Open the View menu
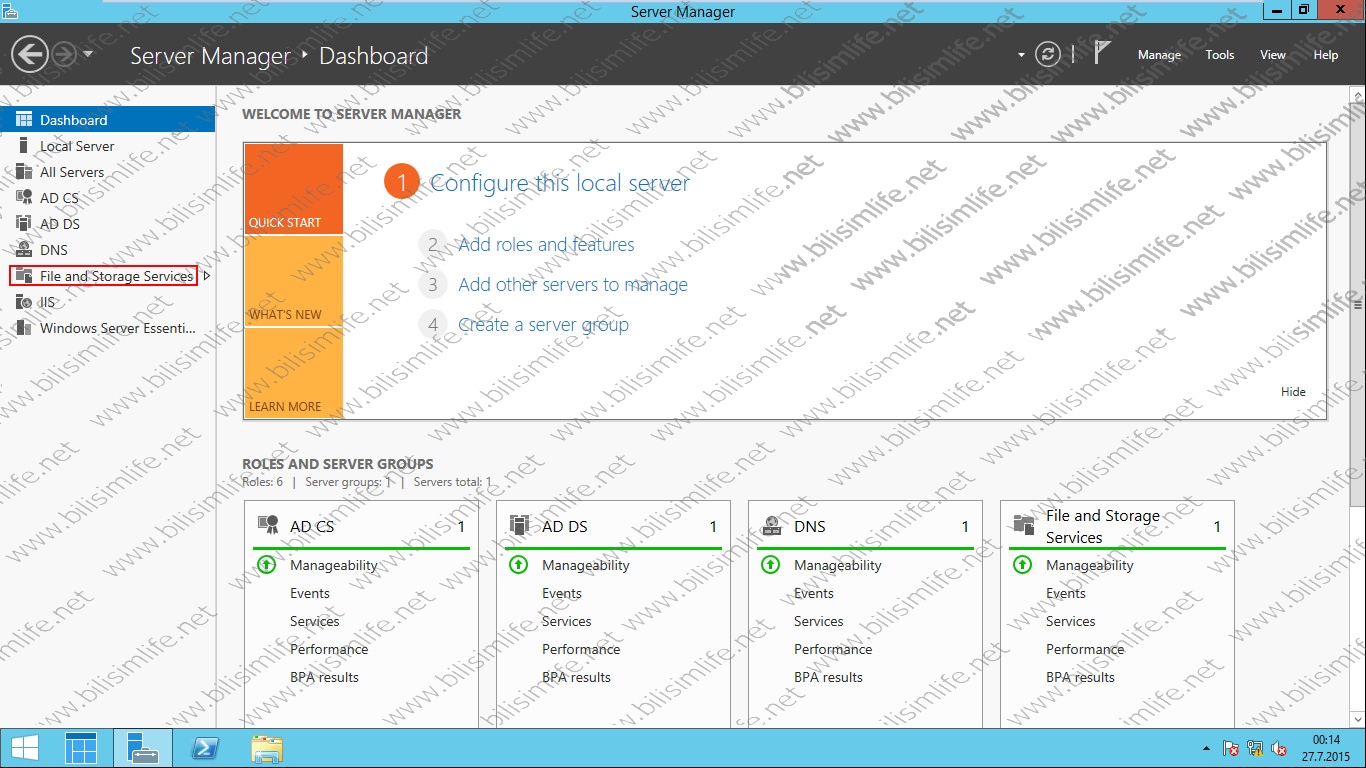The width and height of the screenshot is (1366, 768). (x=1272, y=55)
